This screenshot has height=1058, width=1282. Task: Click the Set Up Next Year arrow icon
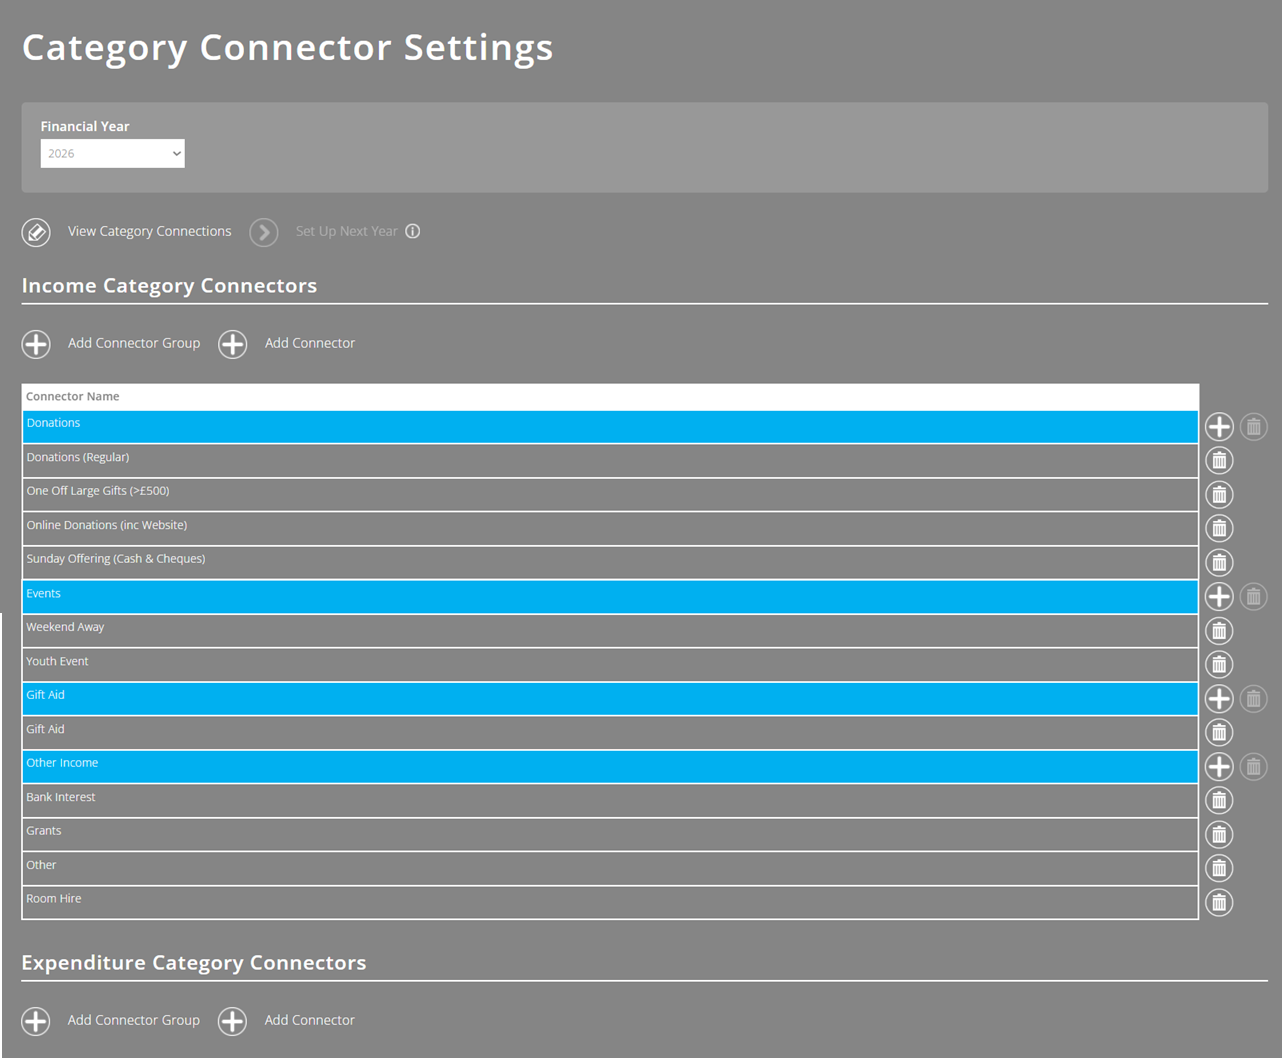[264, 232]
